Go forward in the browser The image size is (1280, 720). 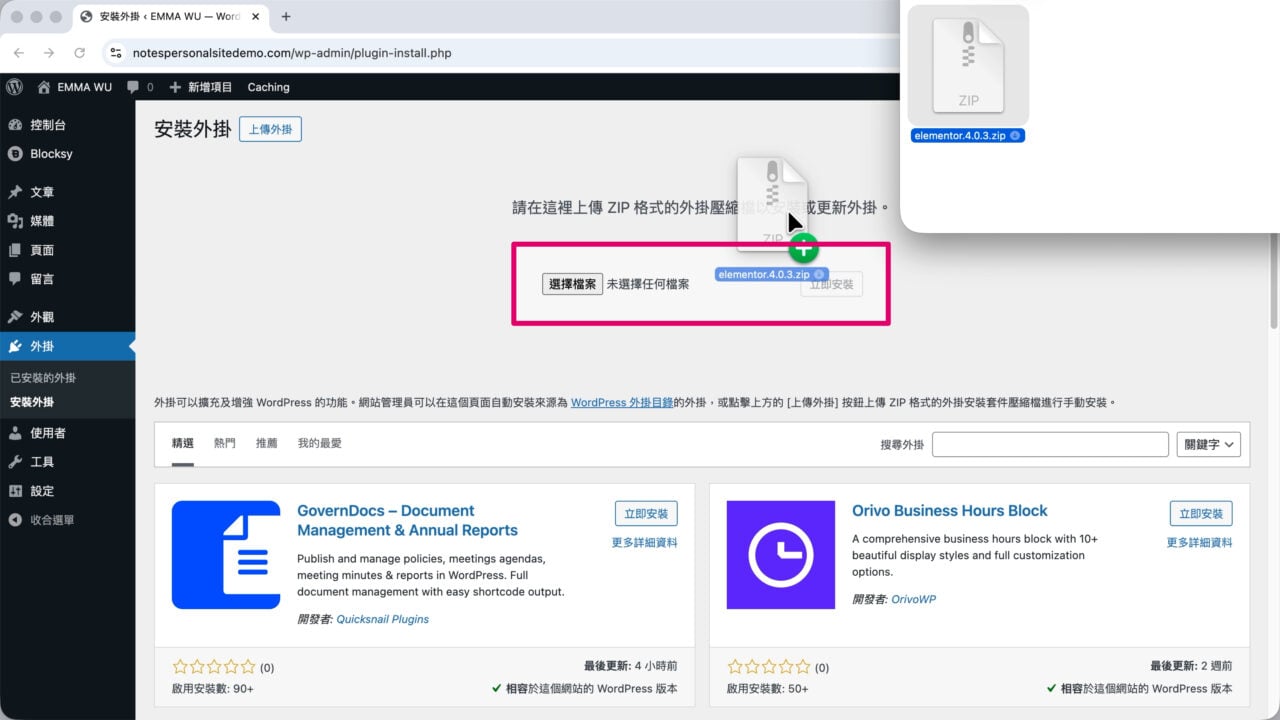click(x=49, y=53)
